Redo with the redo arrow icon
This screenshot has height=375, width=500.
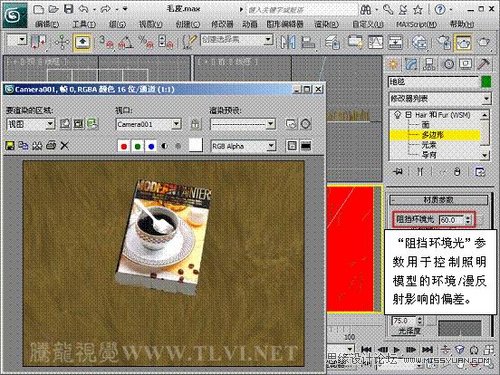pyautogui.click(x=105, y=9)
